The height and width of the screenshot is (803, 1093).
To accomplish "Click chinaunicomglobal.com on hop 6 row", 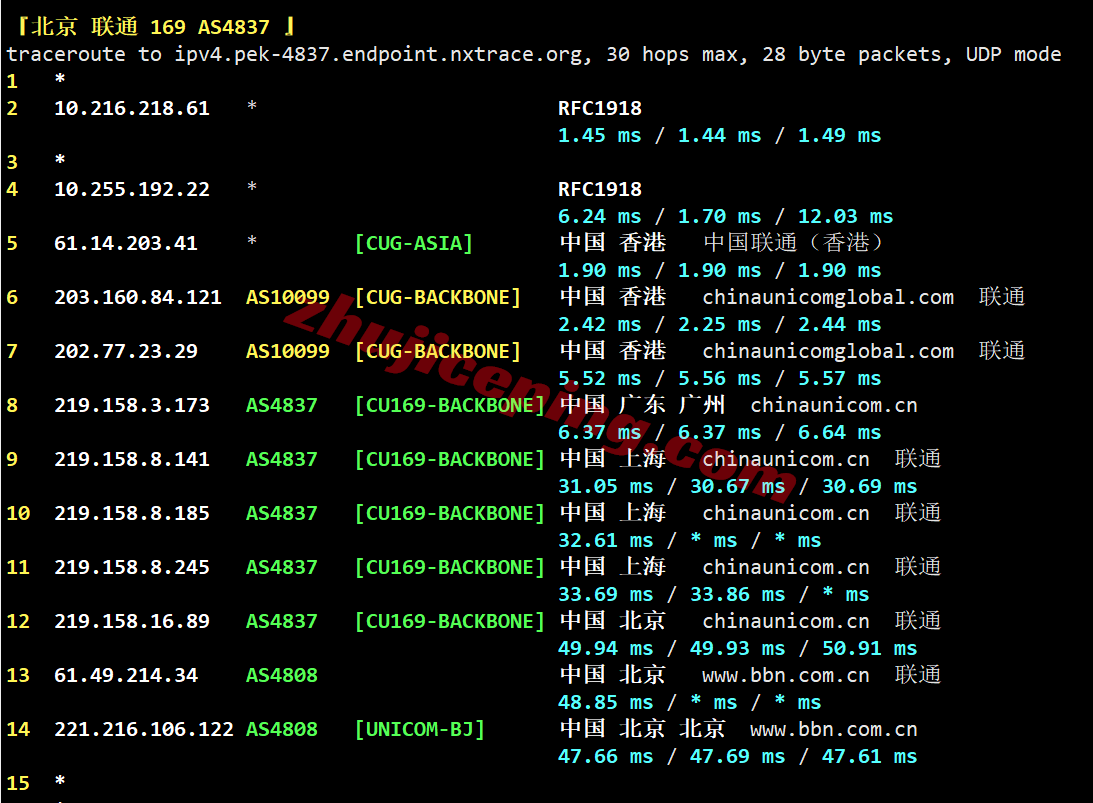I will click(828, 297).
